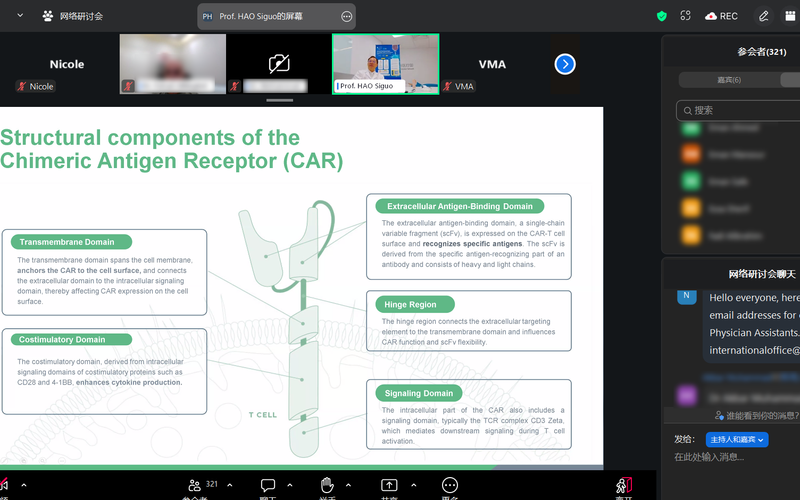Click the raise hand icon

click(327, 485)
